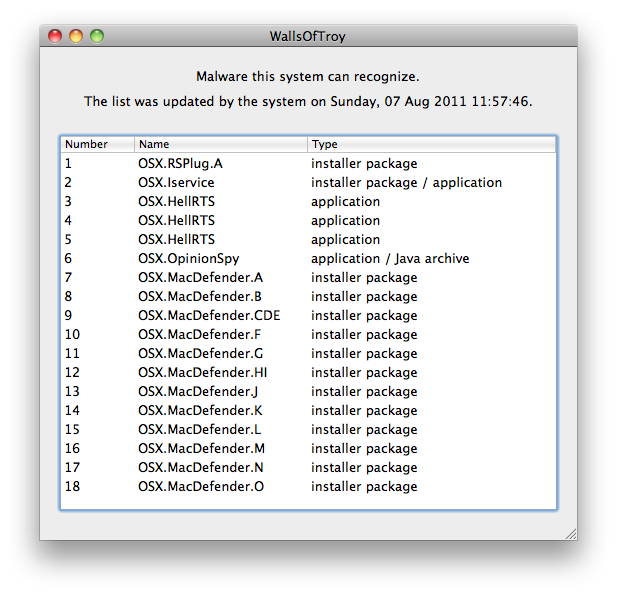Sort the list by Number column header
617x595 pixels.
click(96, 144)
